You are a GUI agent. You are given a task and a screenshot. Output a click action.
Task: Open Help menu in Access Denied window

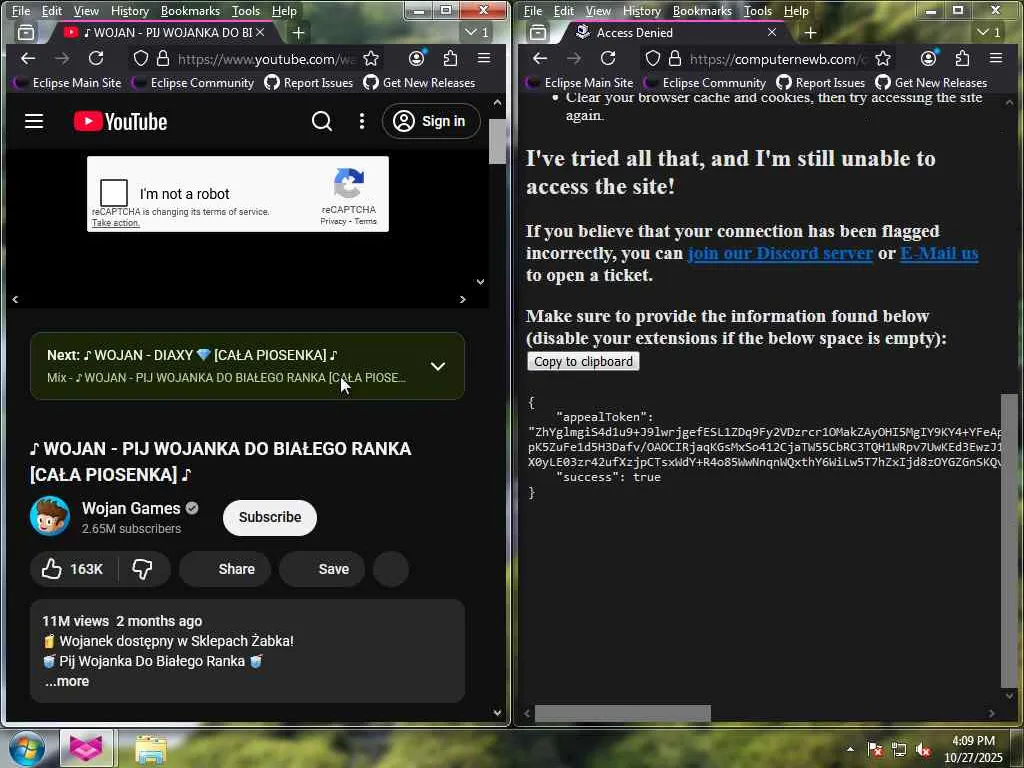[x=796, y=10]
